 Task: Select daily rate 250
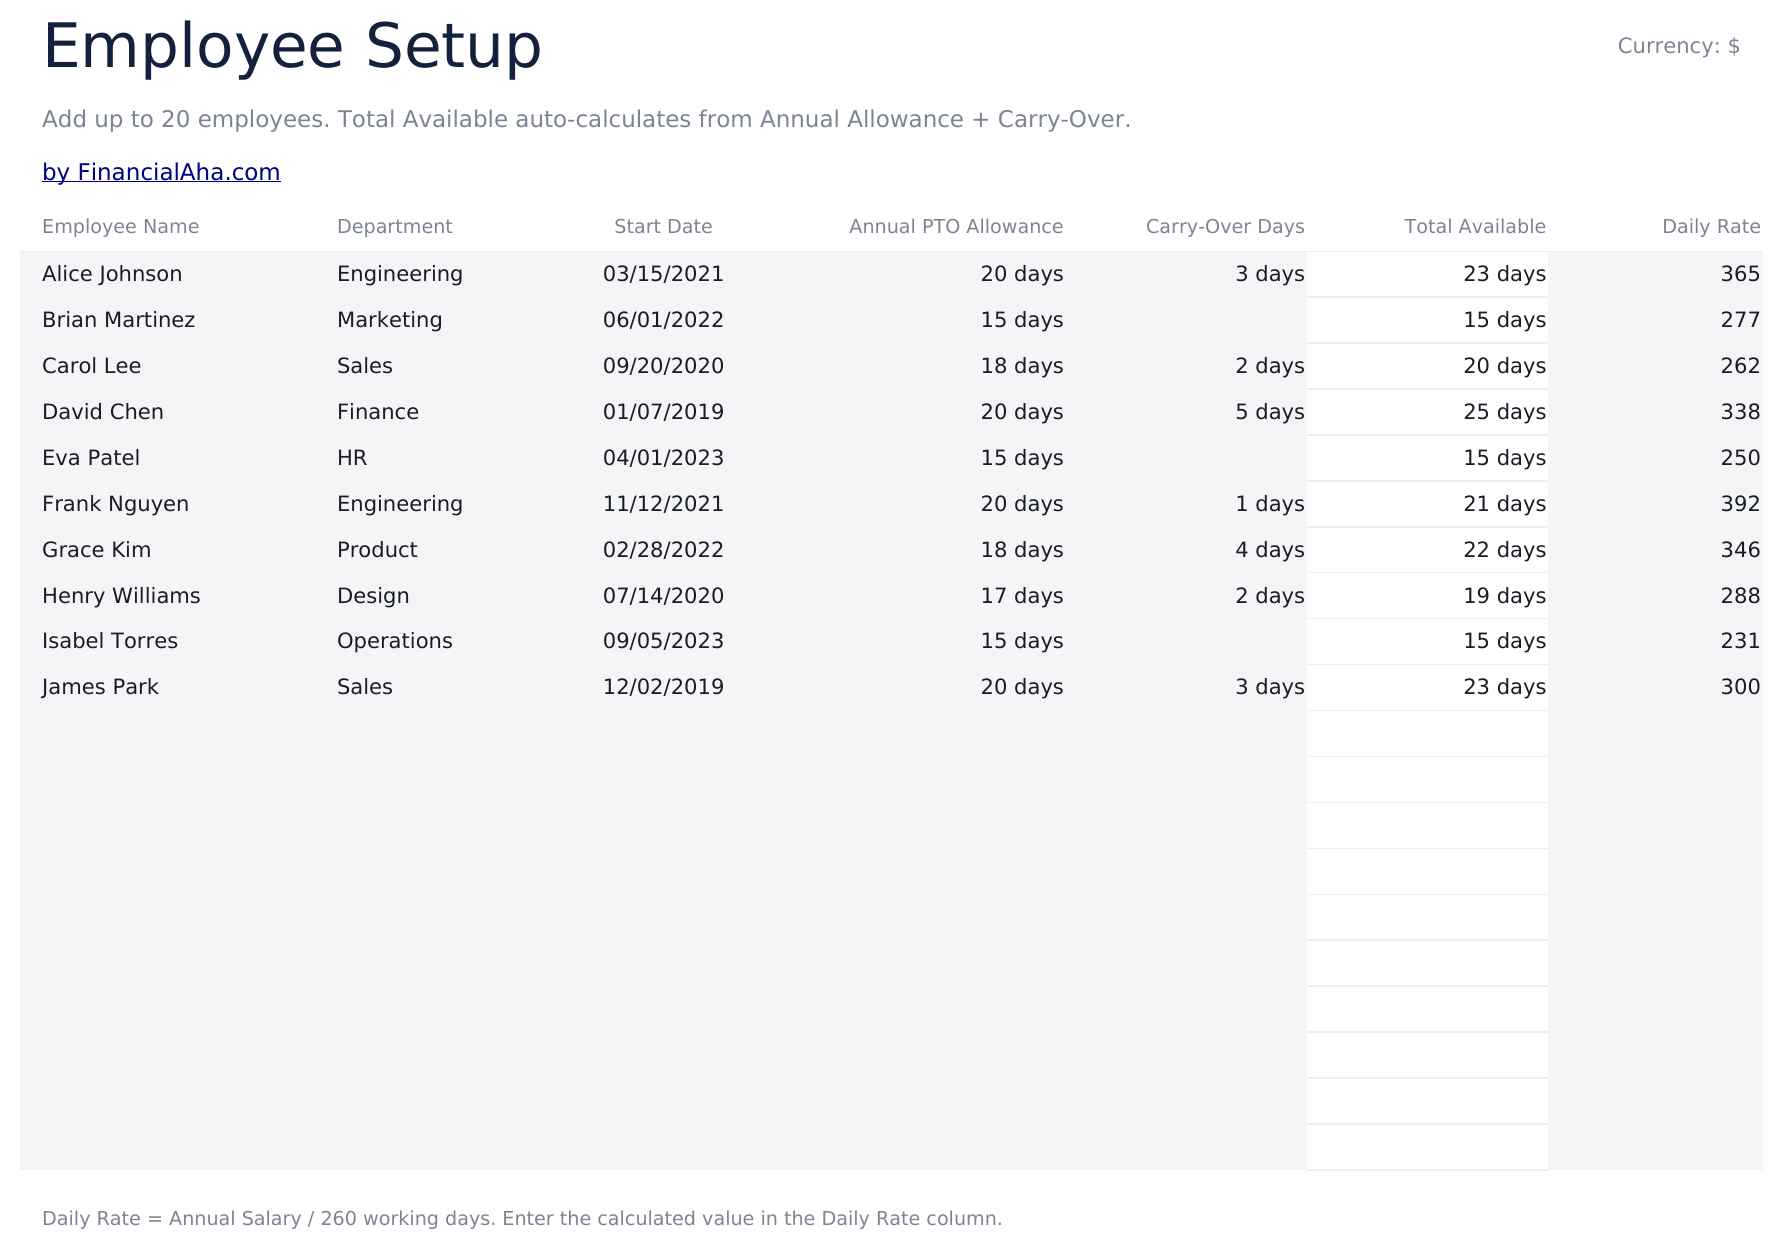[1740, 458]
